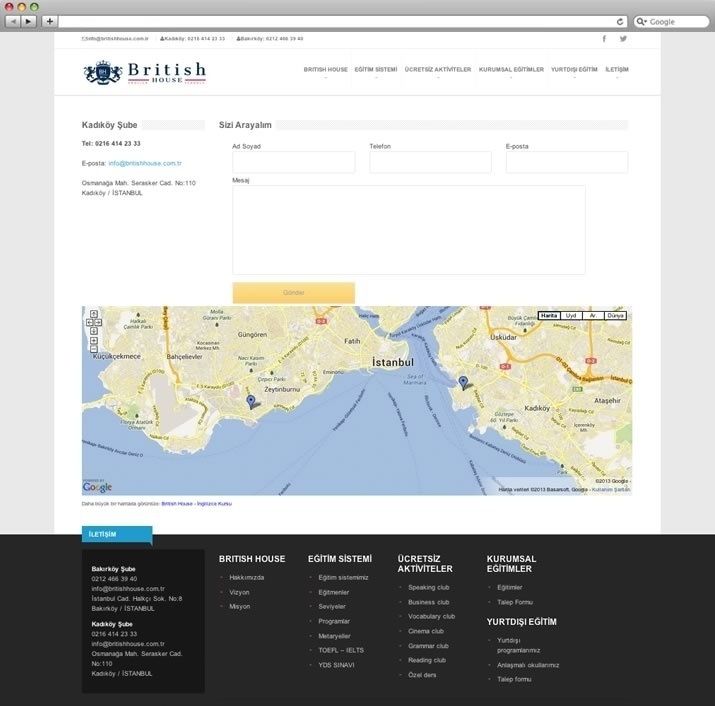715x706 pixels.
Task: Switch map to Ar. terrain view
Action: (593, 316)
